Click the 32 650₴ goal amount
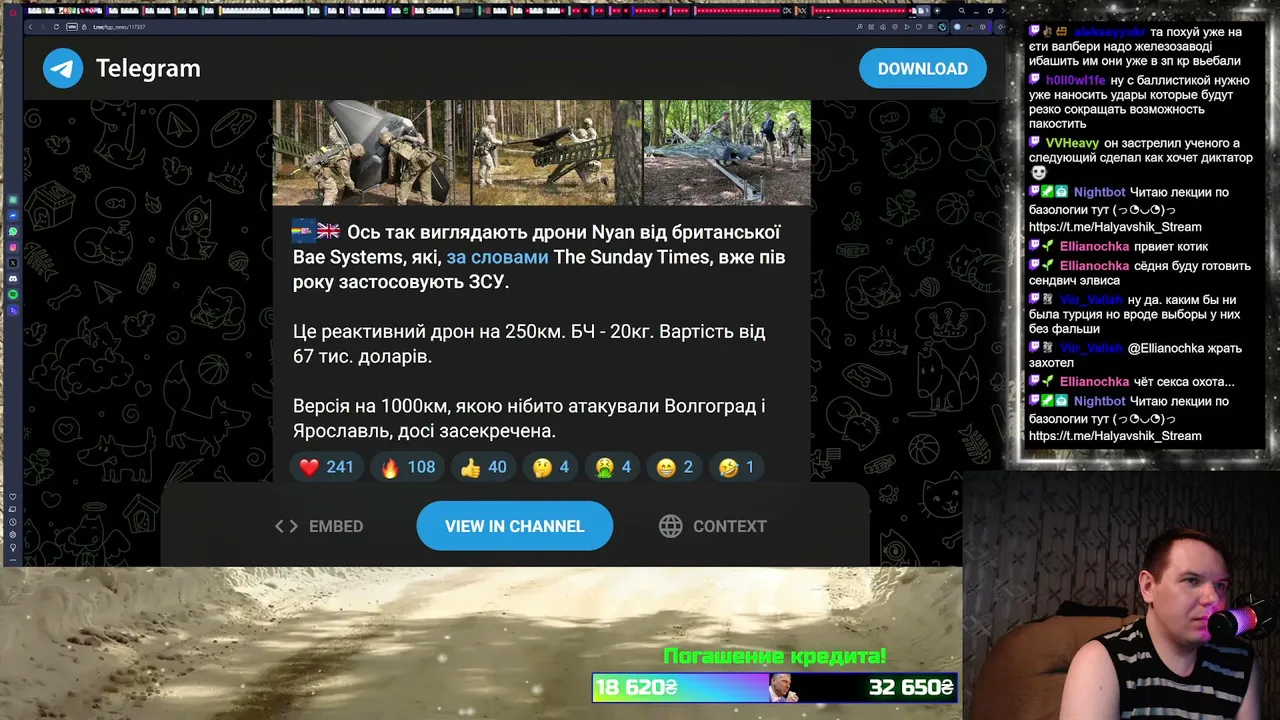1280x720 pixels. coord(910,687)
